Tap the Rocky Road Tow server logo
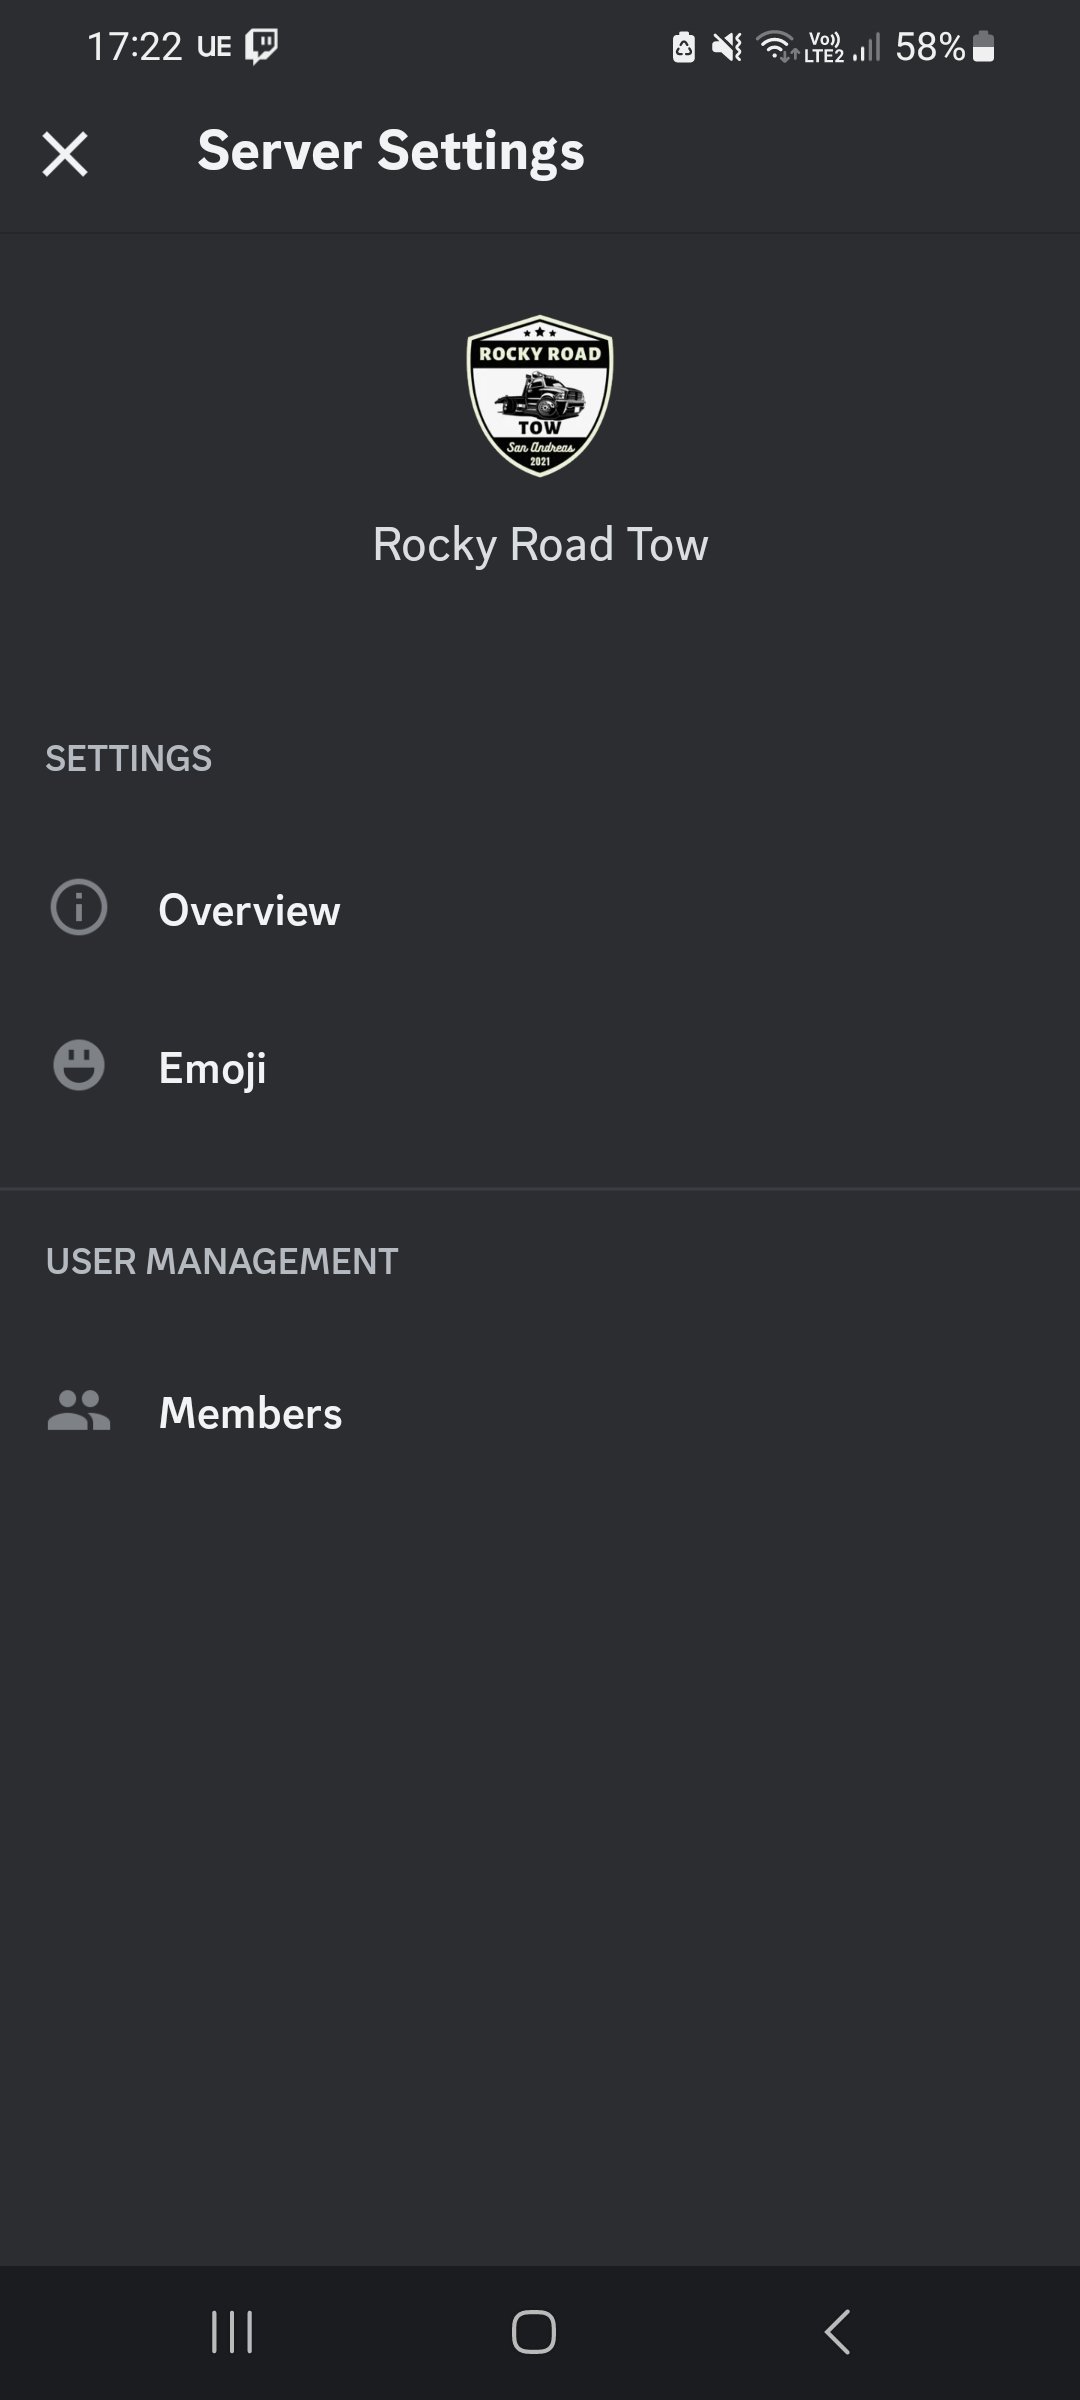The width and height of the screenshot is (1080, 2400). pos(540,396)
